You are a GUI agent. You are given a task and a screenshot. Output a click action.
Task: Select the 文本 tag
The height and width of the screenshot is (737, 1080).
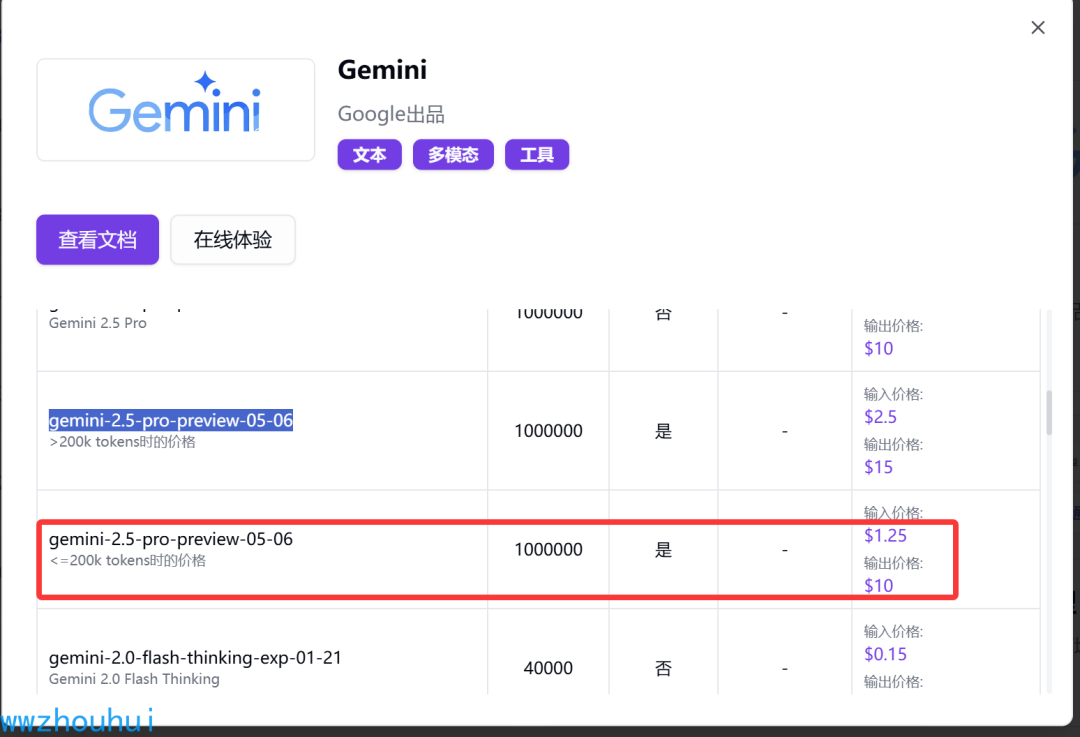[x=369, y=154]
